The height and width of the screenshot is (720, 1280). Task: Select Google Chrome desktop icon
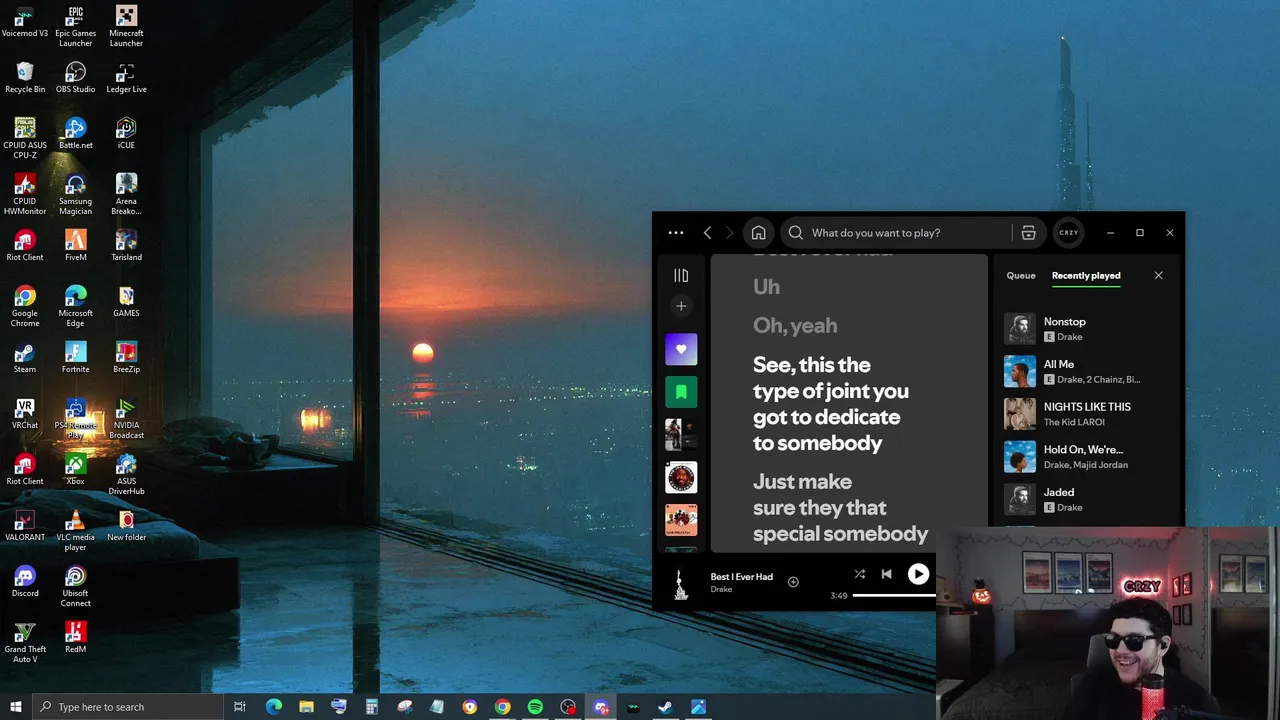point(25,306)
